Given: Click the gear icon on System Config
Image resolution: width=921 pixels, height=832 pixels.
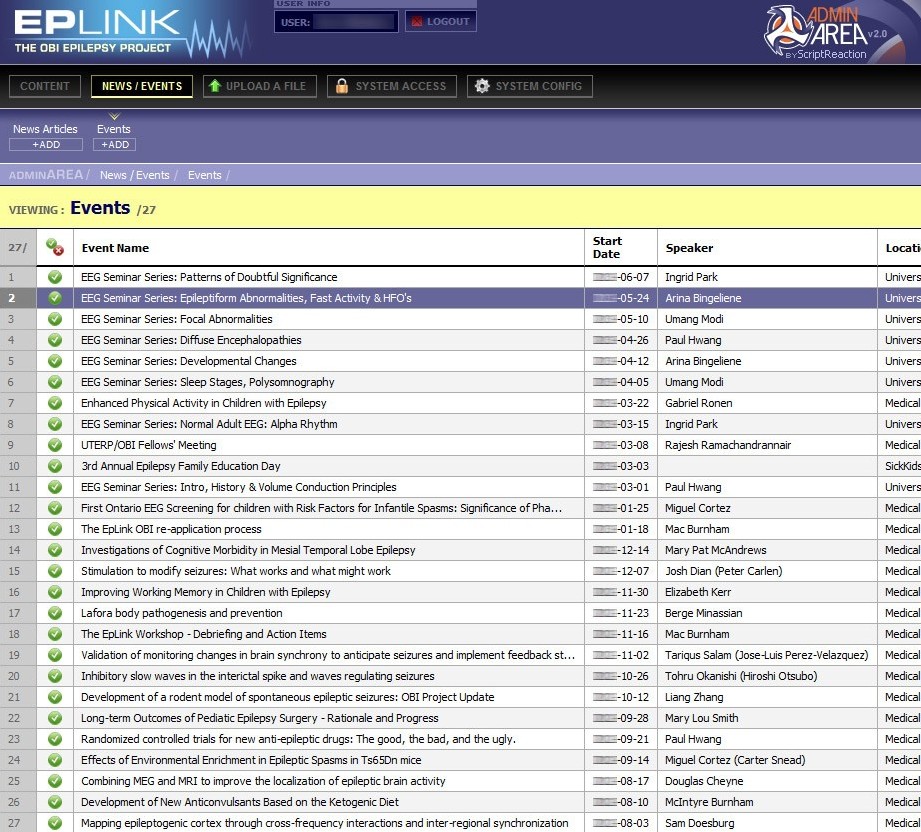Looking at the screenshot, I should [482, 86].
